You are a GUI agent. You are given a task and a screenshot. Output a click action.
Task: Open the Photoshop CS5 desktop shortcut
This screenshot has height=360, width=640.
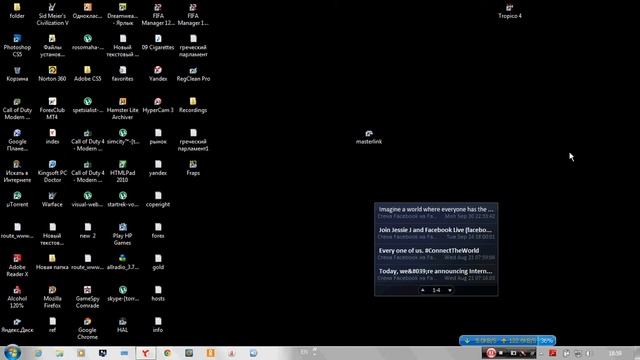17,45
